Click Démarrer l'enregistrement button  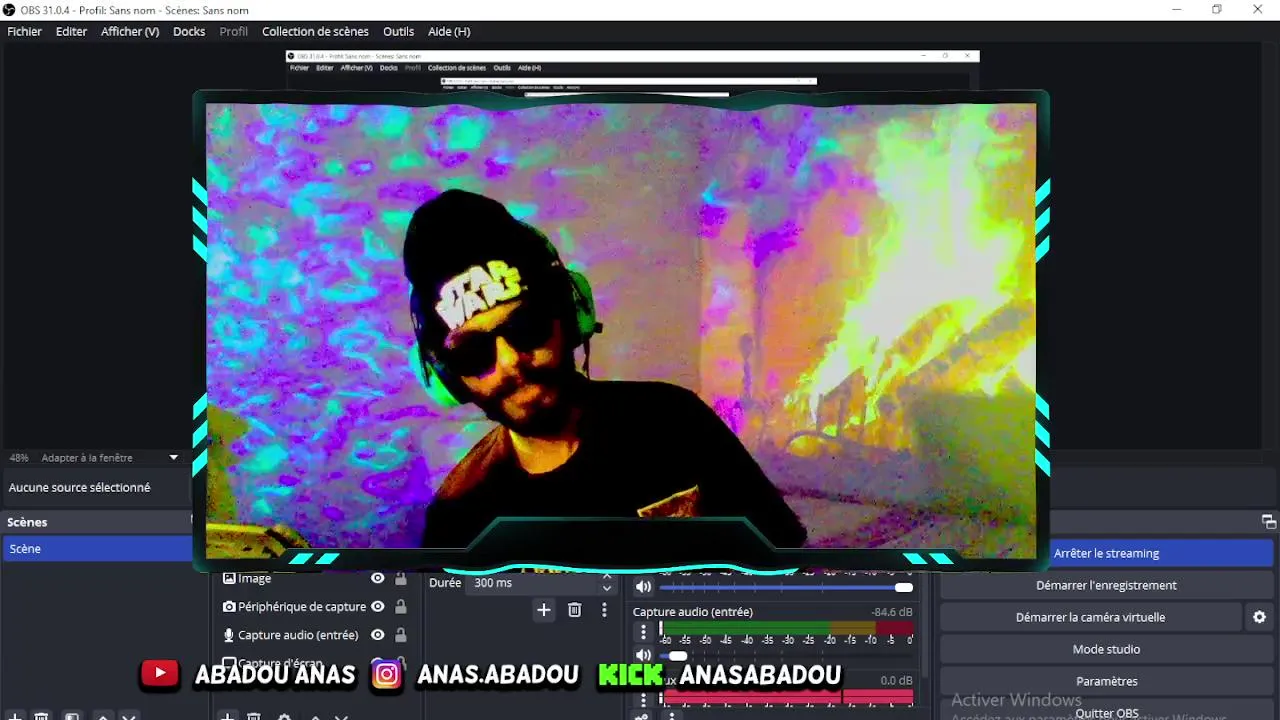(1106, 585)
